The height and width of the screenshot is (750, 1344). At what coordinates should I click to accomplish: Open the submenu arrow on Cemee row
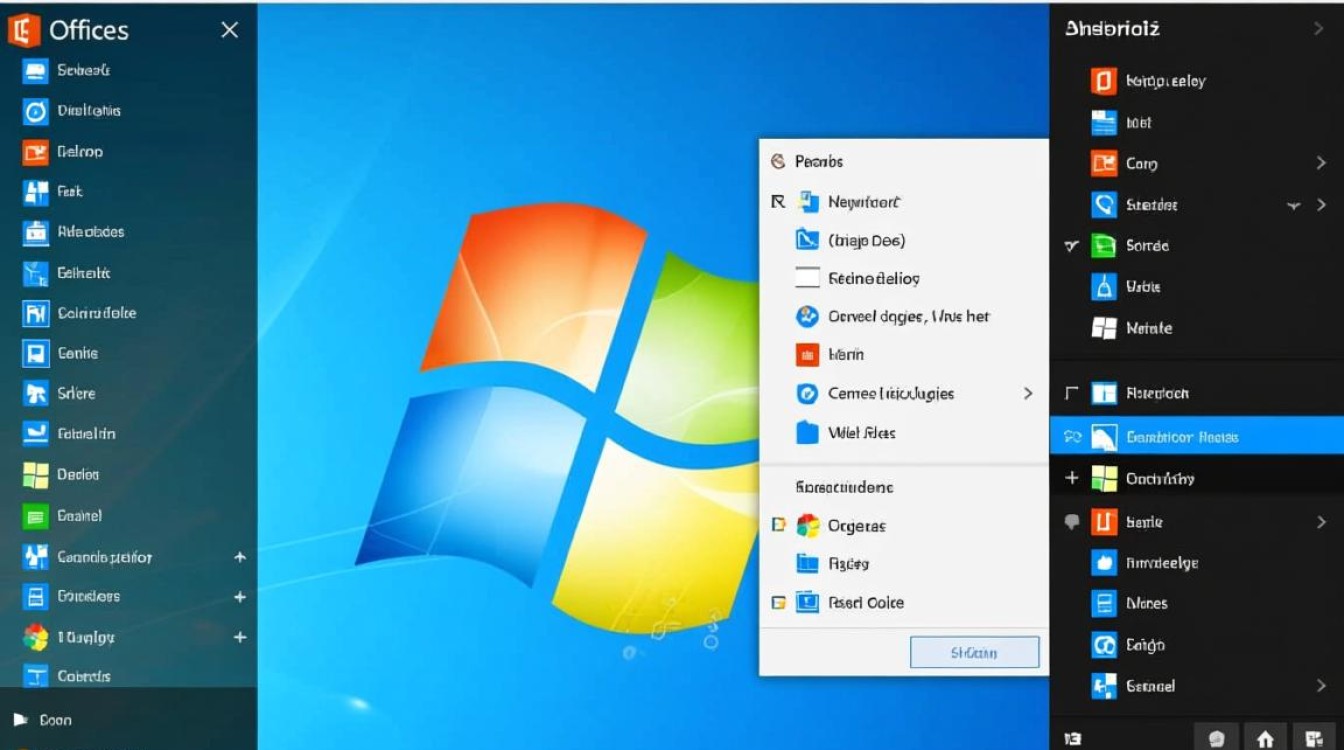[x=1028, y=394]
